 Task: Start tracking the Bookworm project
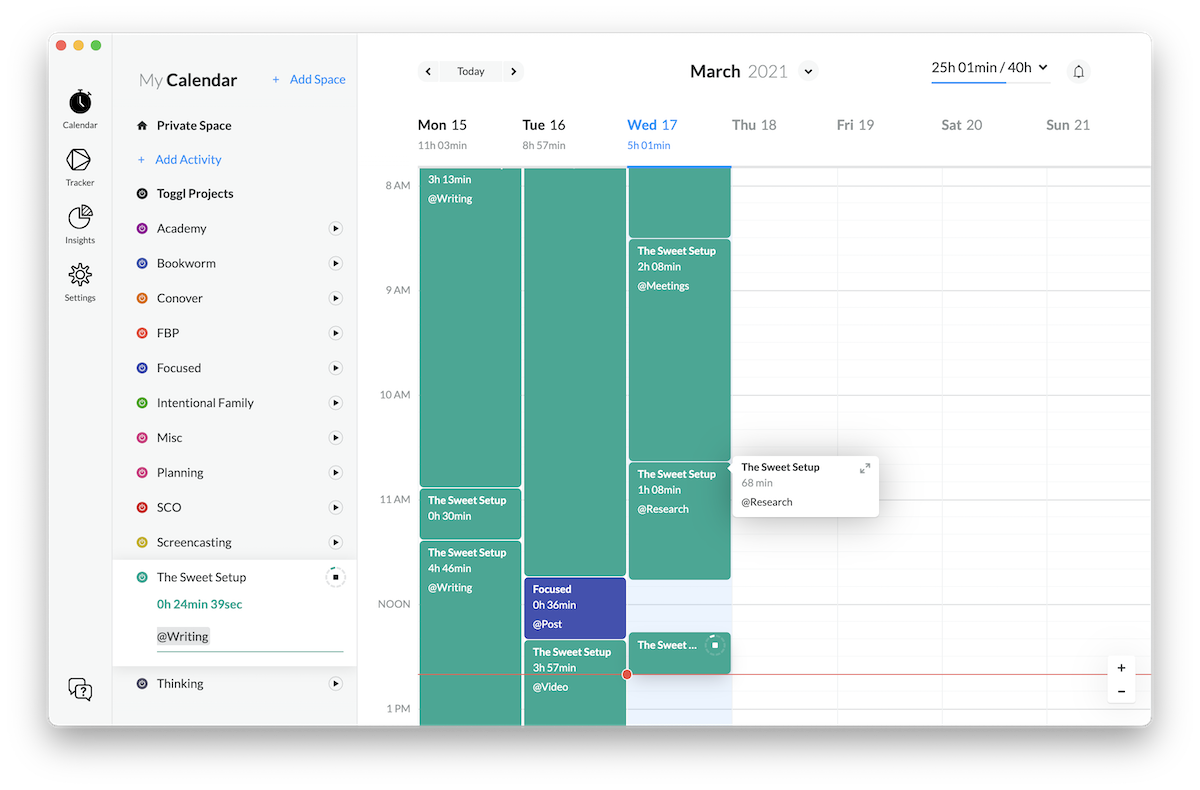[336, 264]
